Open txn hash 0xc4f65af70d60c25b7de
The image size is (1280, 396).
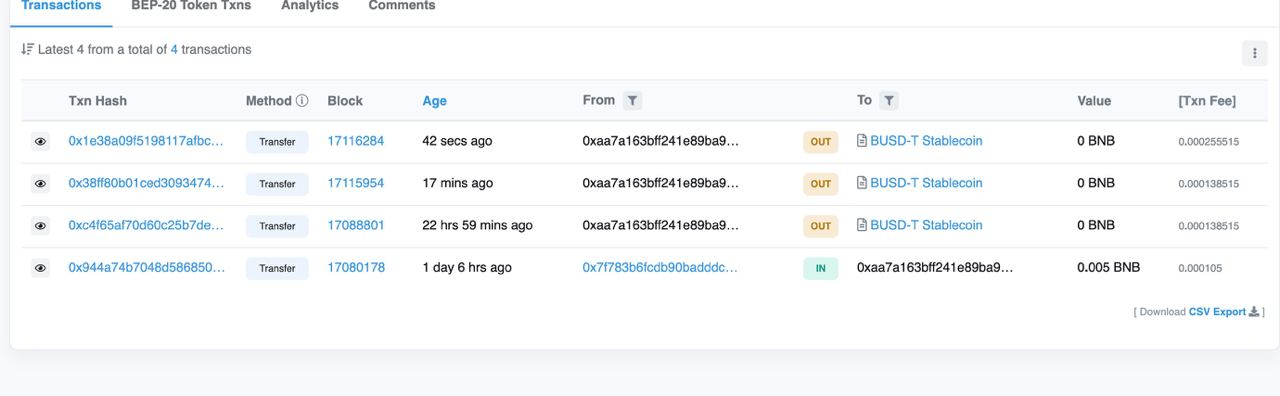[x=146, y=225]
